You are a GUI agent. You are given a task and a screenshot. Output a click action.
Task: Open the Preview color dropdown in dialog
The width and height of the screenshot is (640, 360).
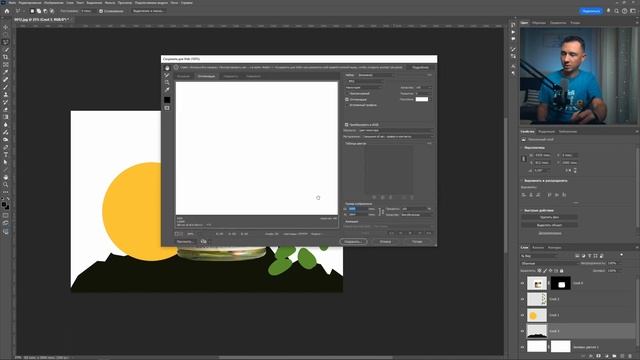pos(395,130)
